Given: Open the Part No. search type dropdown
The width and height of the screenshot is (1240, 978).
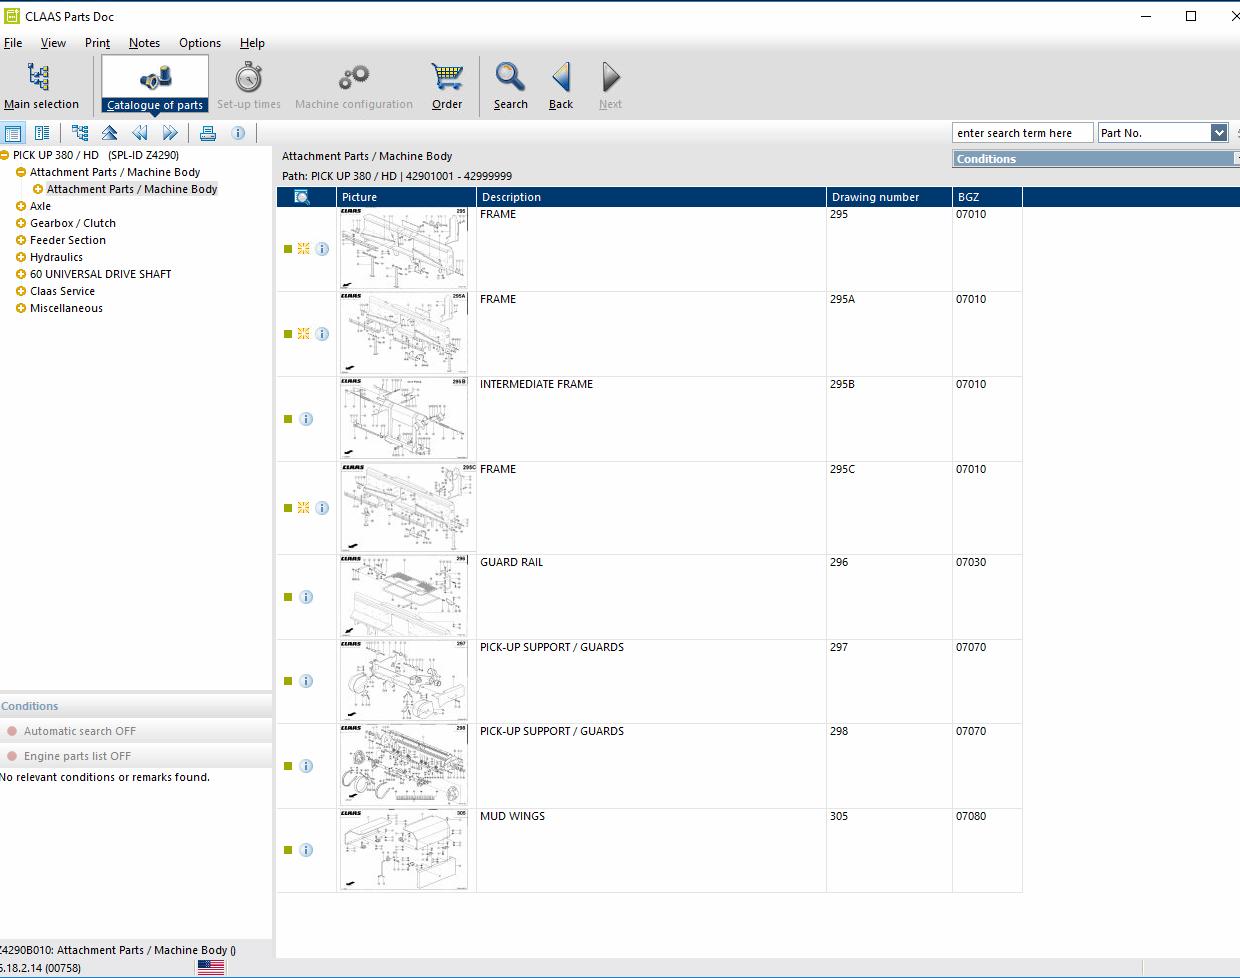Looking at the screenshot, I should 1218,133.
